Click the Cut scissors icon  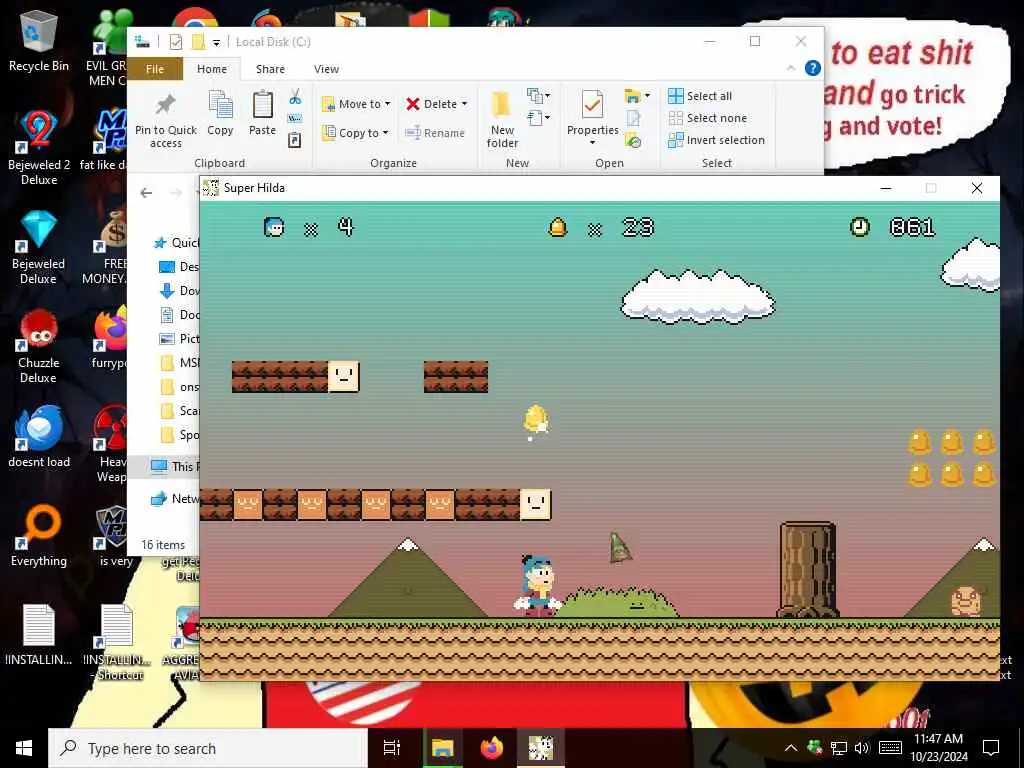click(x=295, y=97)
